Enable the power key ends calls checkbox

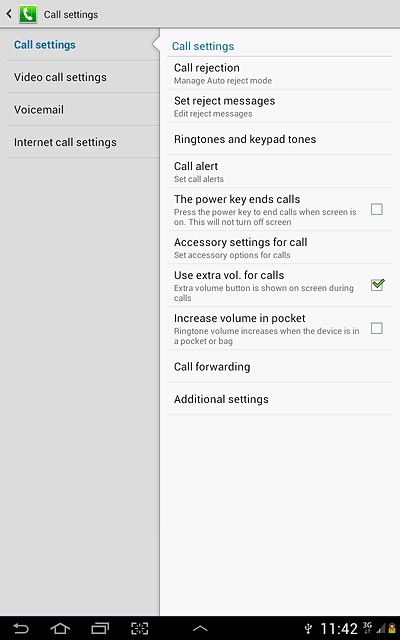376,209
